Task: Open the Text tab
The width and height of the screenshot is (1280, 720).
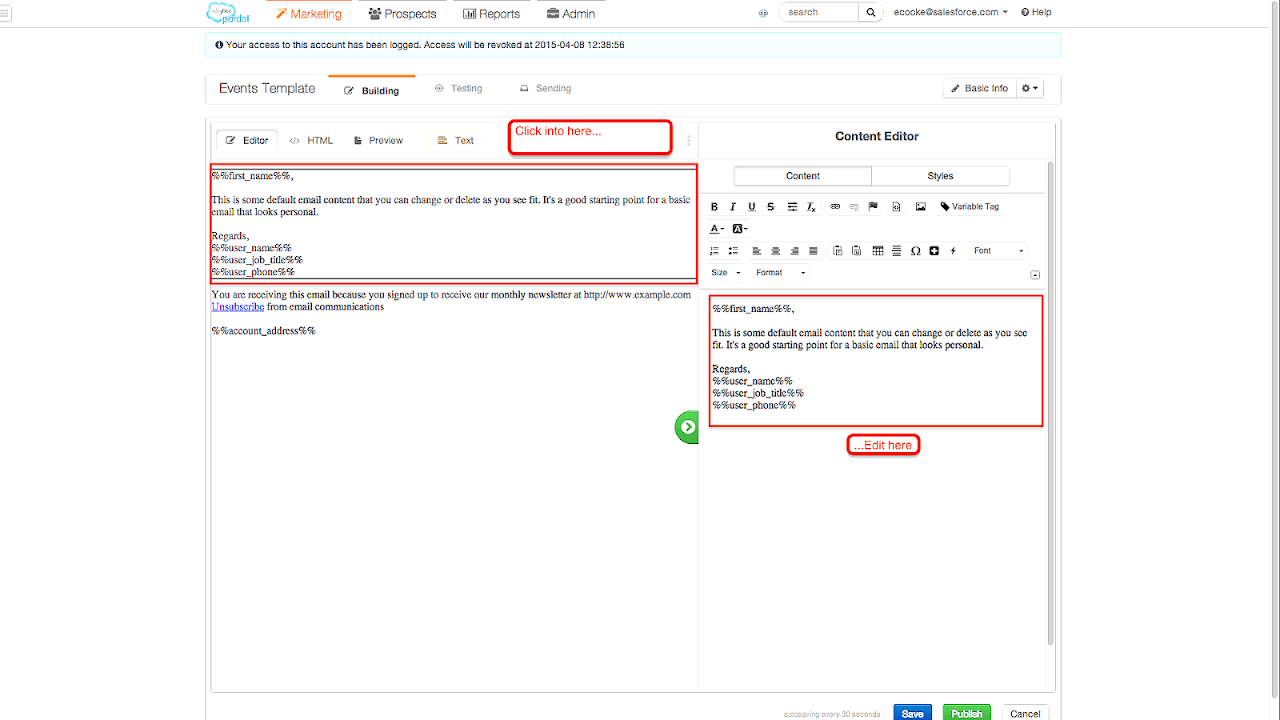Action: (x=456, y=141)
